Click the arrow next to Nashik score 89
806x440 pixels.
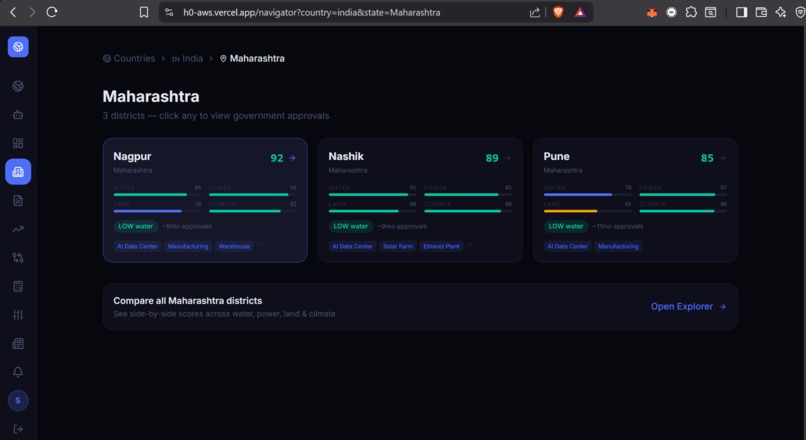(507, 158)
